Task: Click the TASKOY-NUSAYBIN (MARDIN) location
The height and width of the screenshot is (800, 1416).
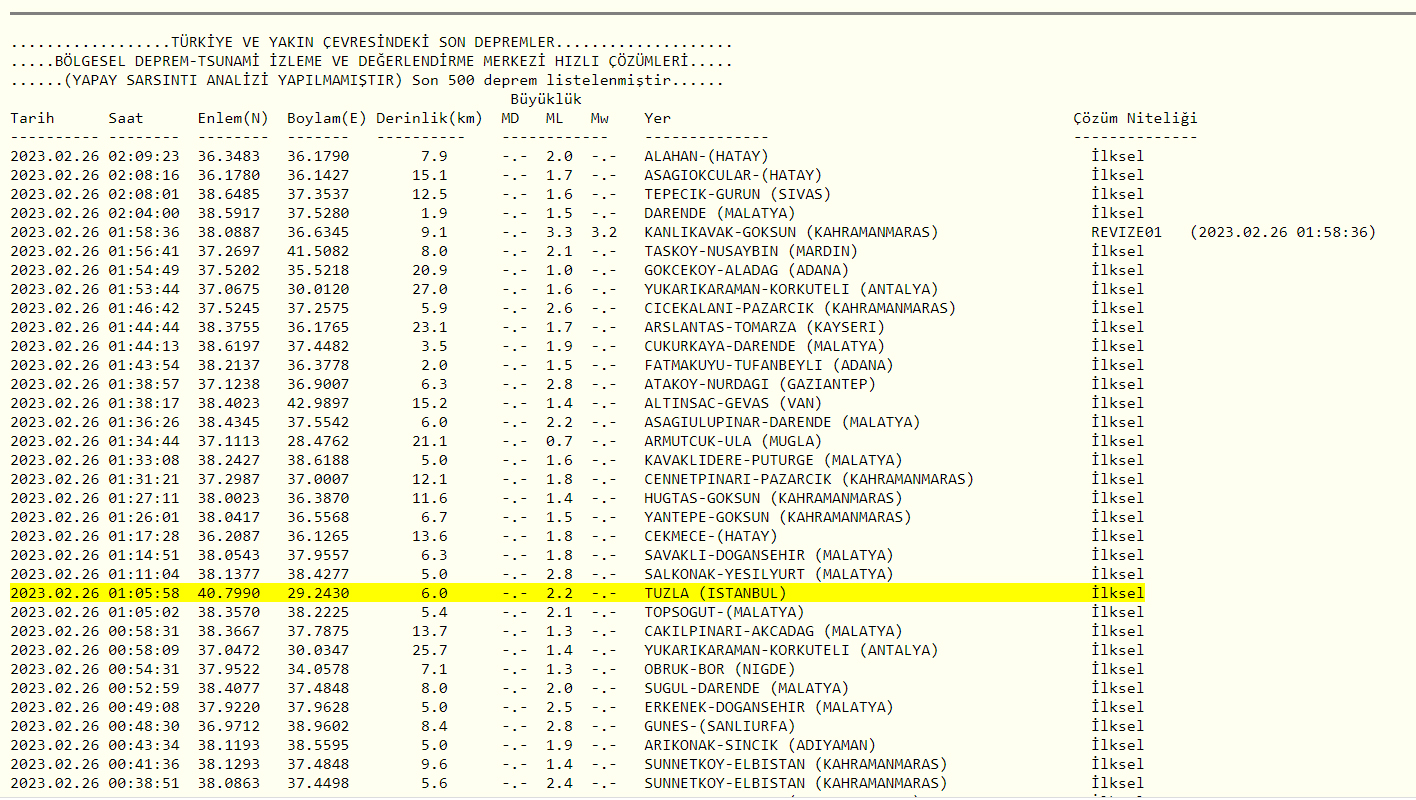Action: (x=751, y=251)
